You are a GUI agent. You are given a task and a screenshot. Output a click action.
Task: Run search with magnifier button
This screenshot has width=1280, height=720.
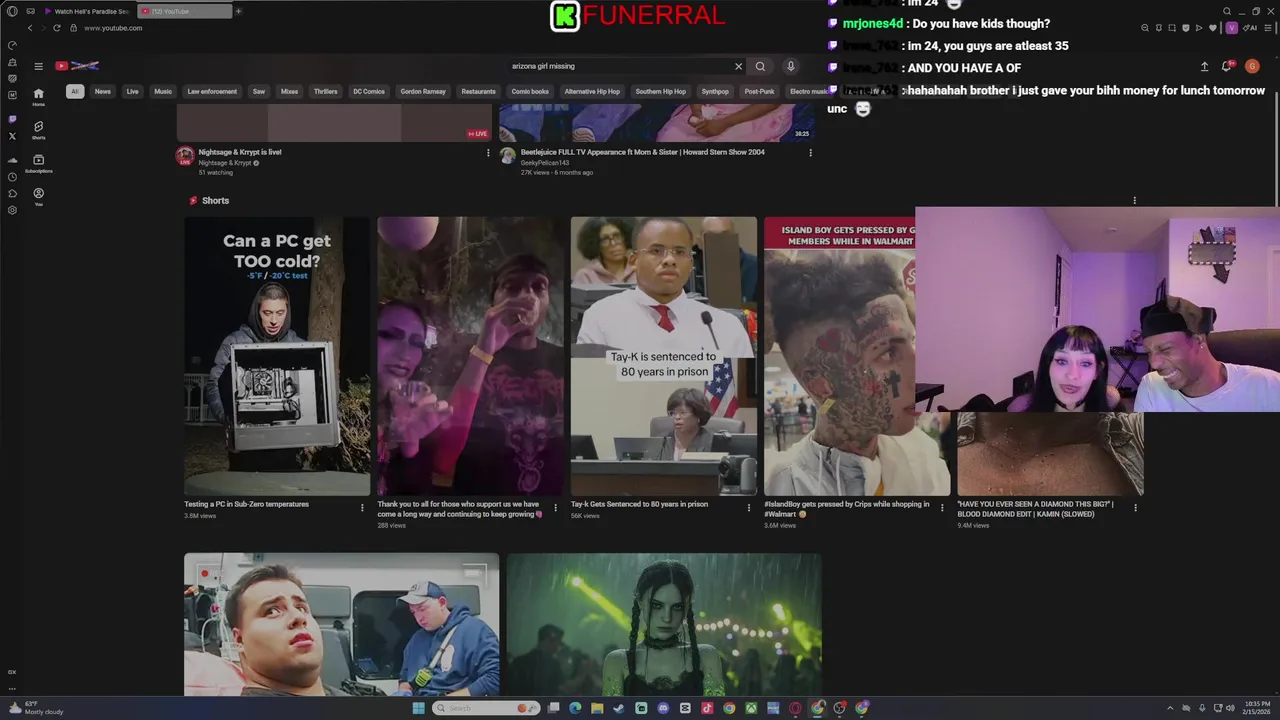[x=760, y=66]
